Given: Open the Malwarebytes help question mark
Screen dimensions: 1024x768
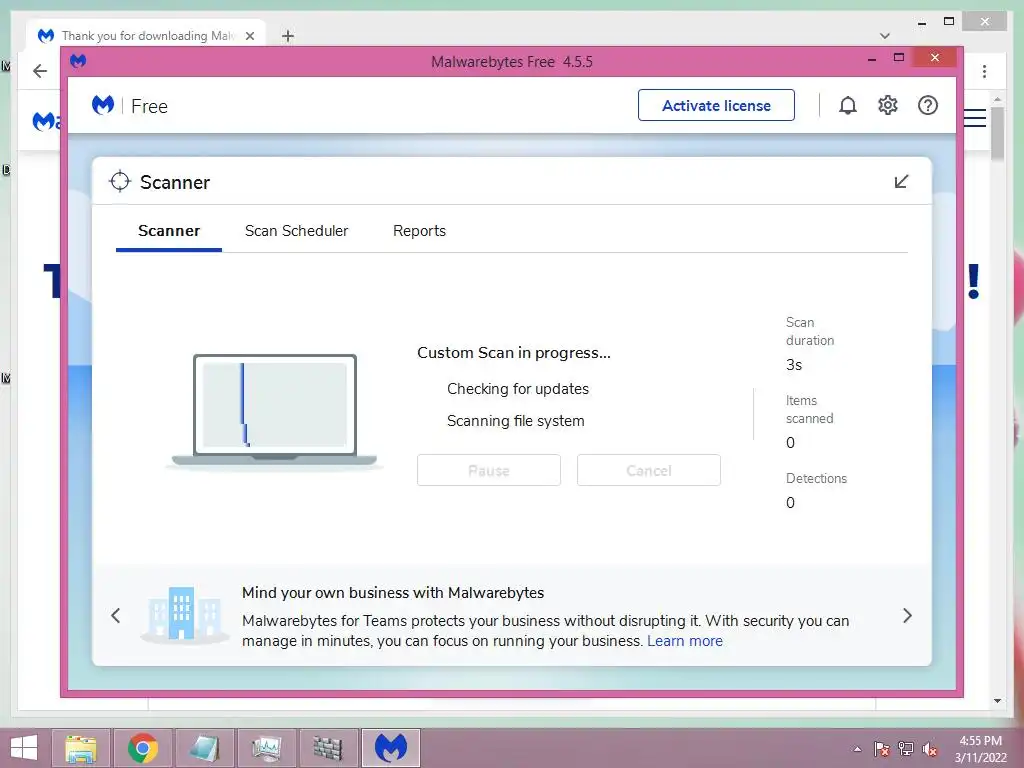Looking at the screenshot, I should pos(927,105).
